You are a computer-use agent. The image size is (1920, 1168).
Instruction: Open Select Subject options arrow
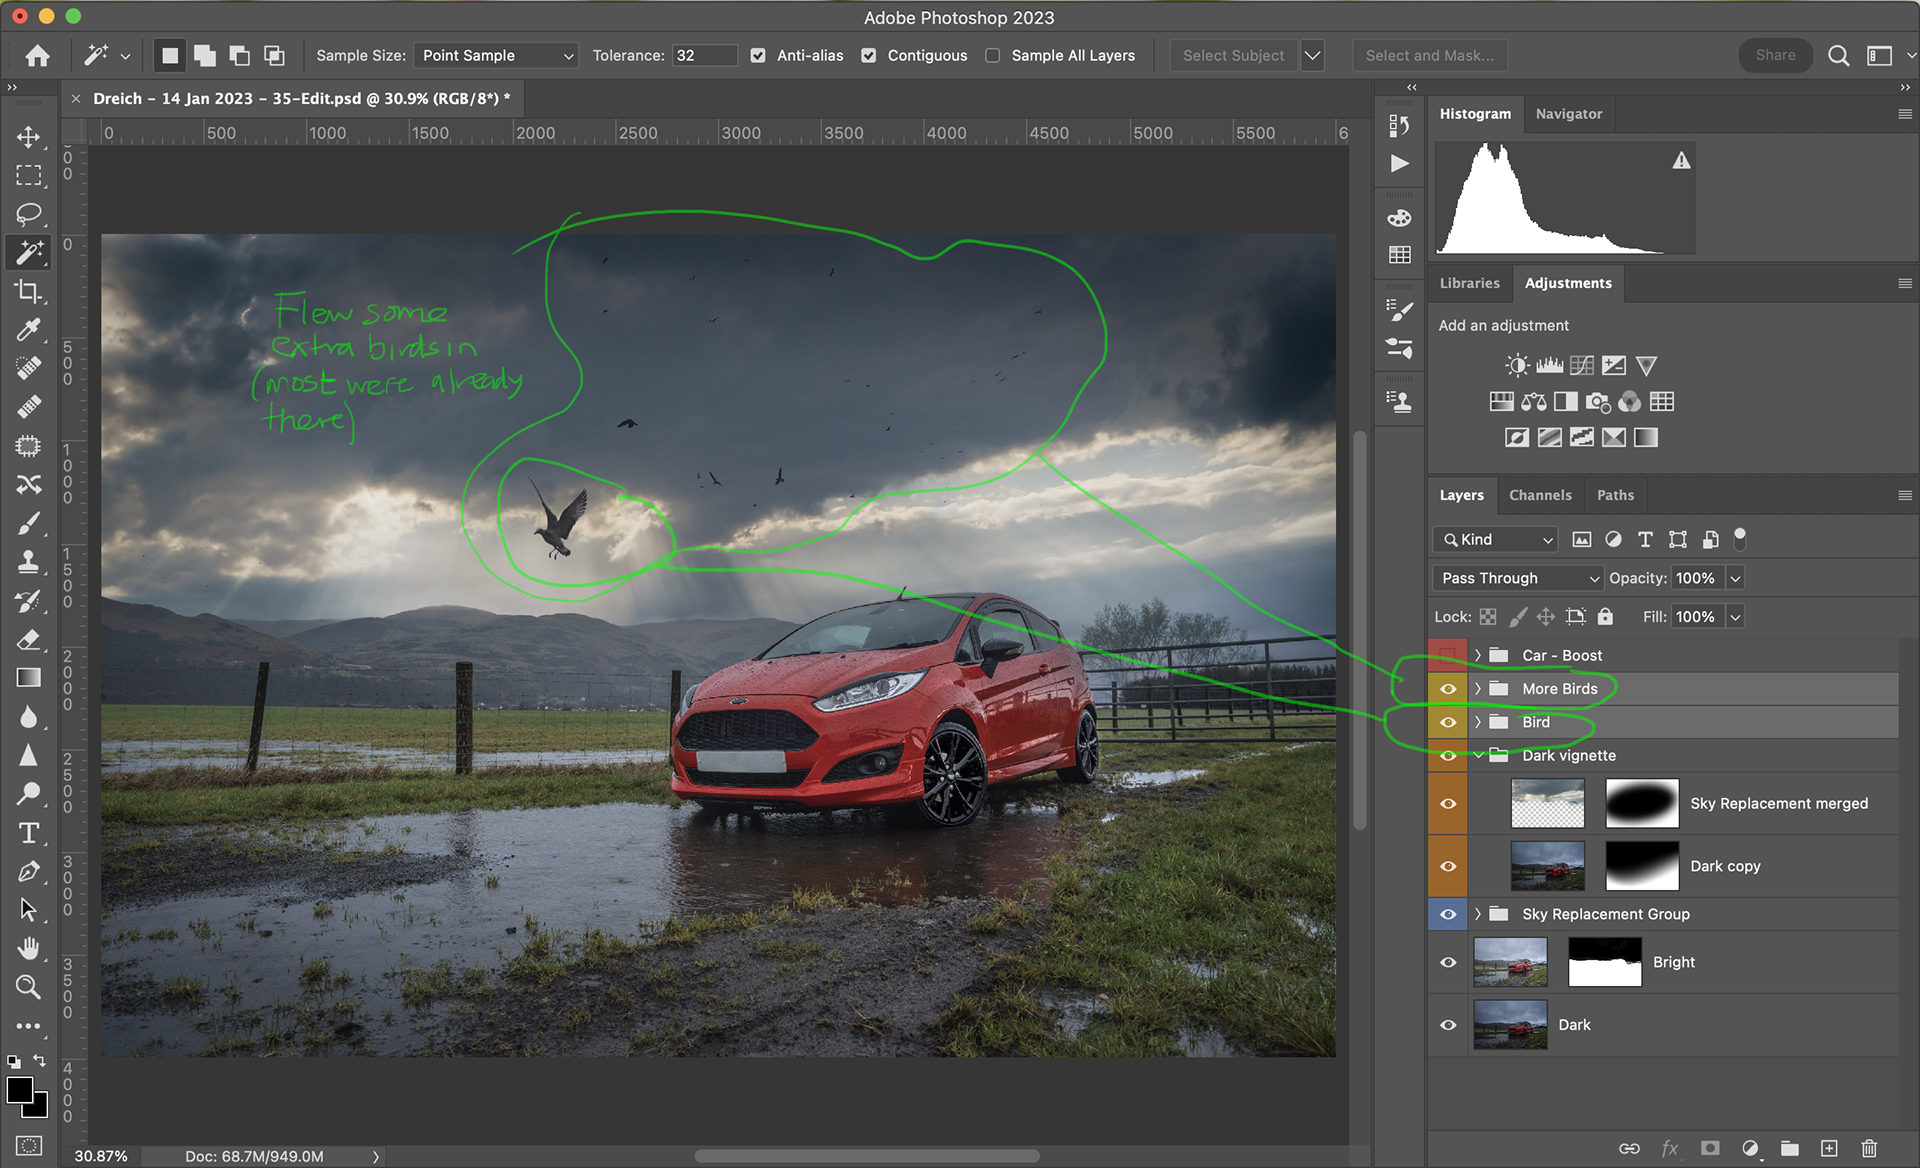point(1313,56)
